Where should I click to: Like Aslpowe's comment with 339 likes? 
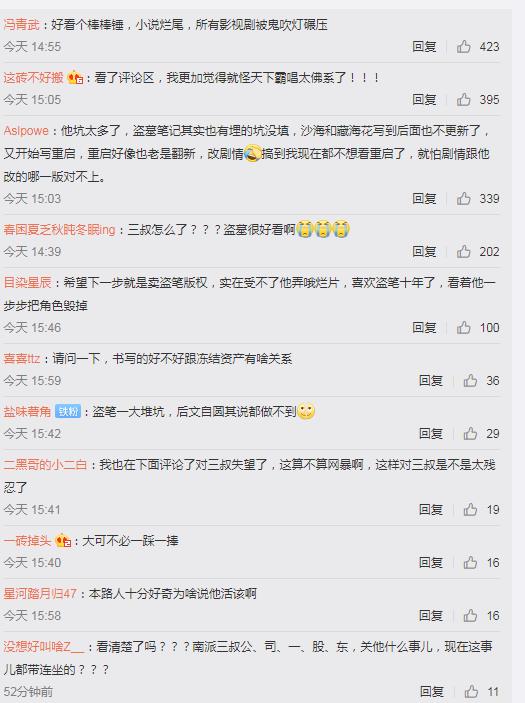(464, 198)
